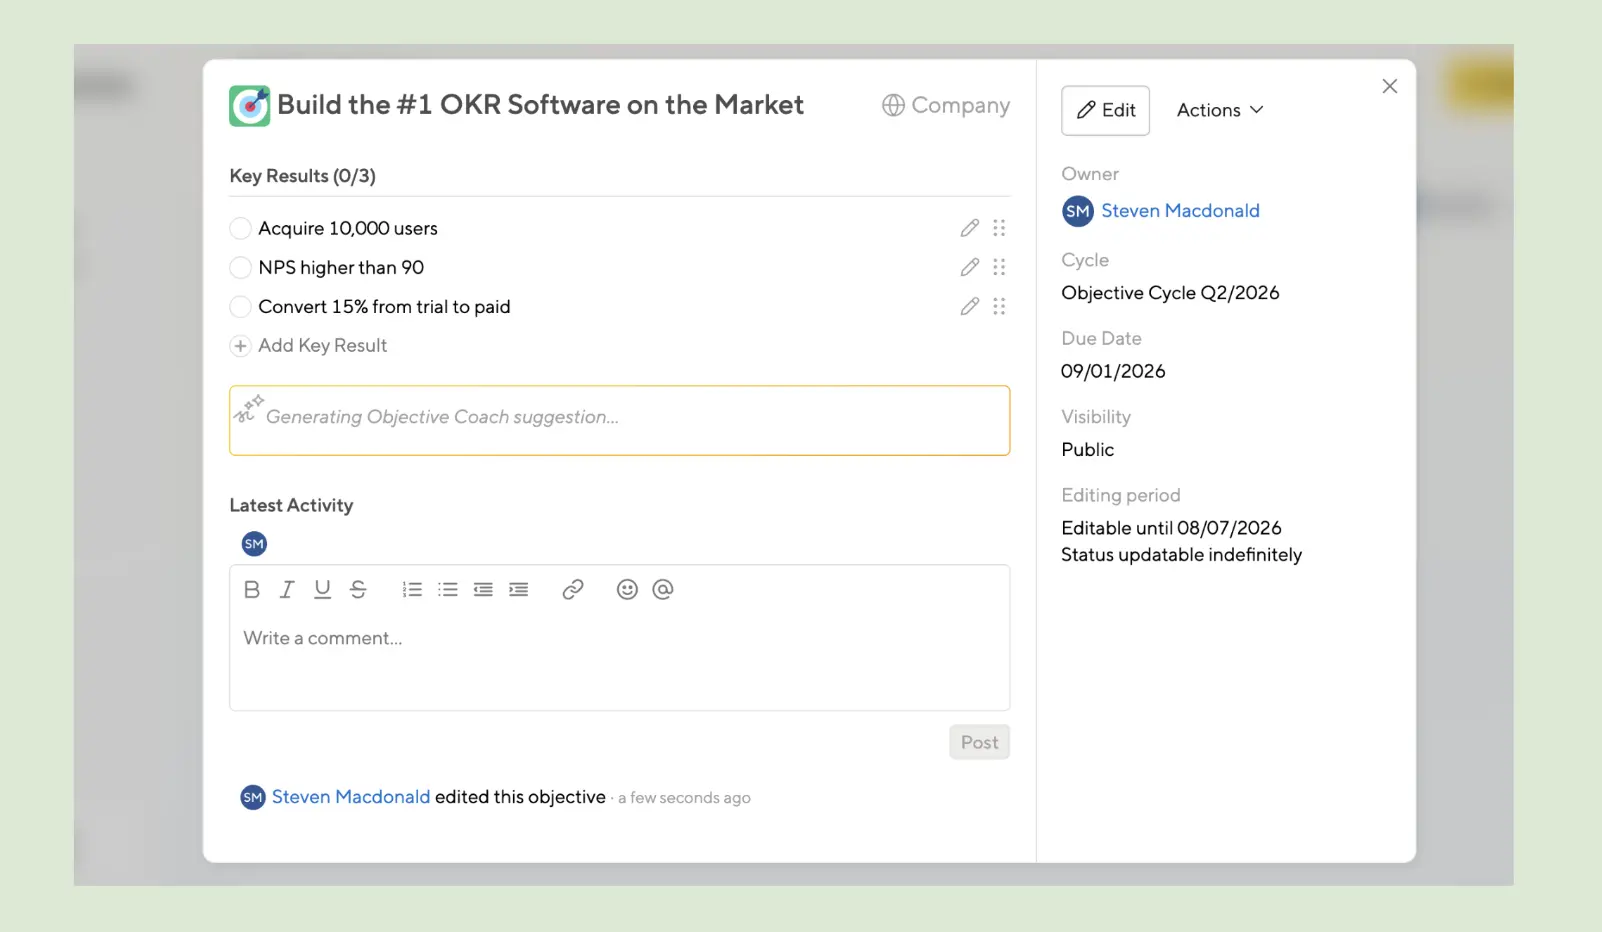Check off 'NPS higher than 90' key result

tap(240, 267)
